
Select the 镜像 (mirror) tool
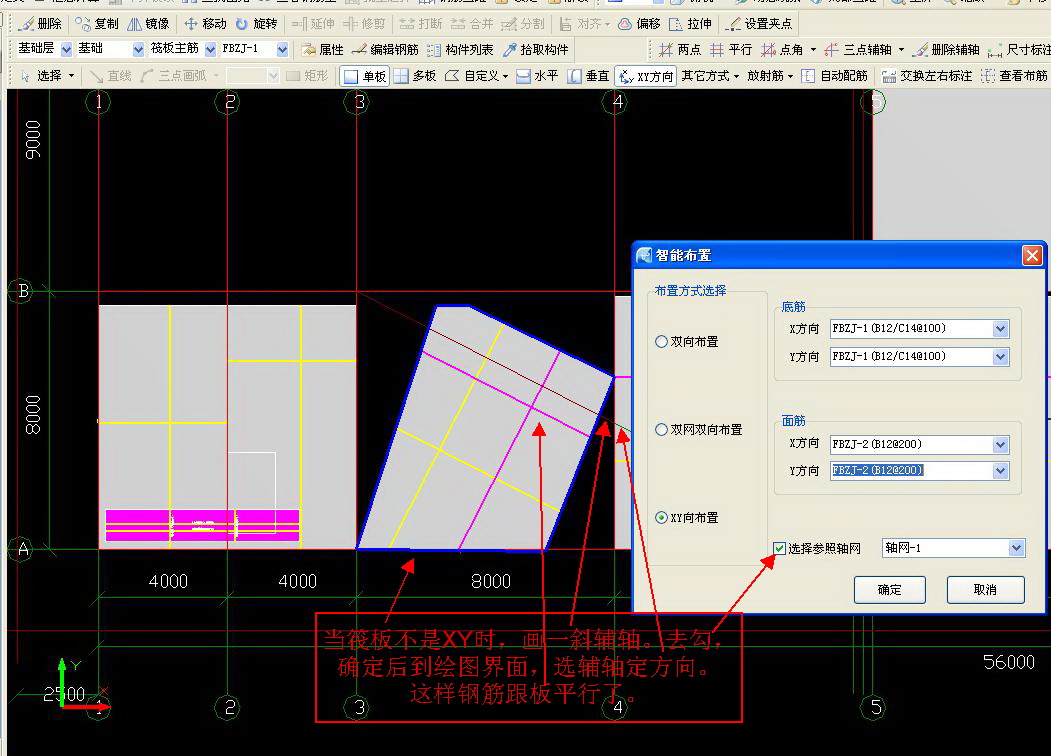pyautogui.click(x=148, y=24)
